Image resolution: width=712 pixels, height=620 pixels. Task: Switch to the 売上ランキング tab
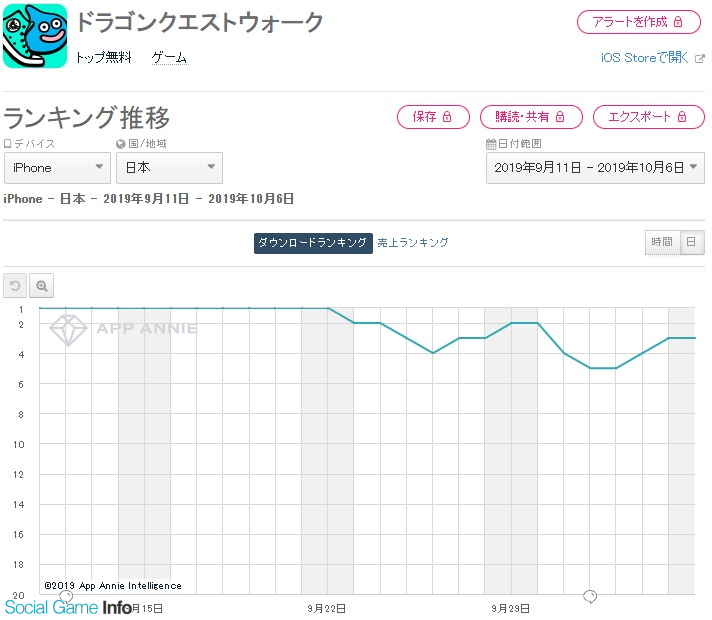[413, 243]
